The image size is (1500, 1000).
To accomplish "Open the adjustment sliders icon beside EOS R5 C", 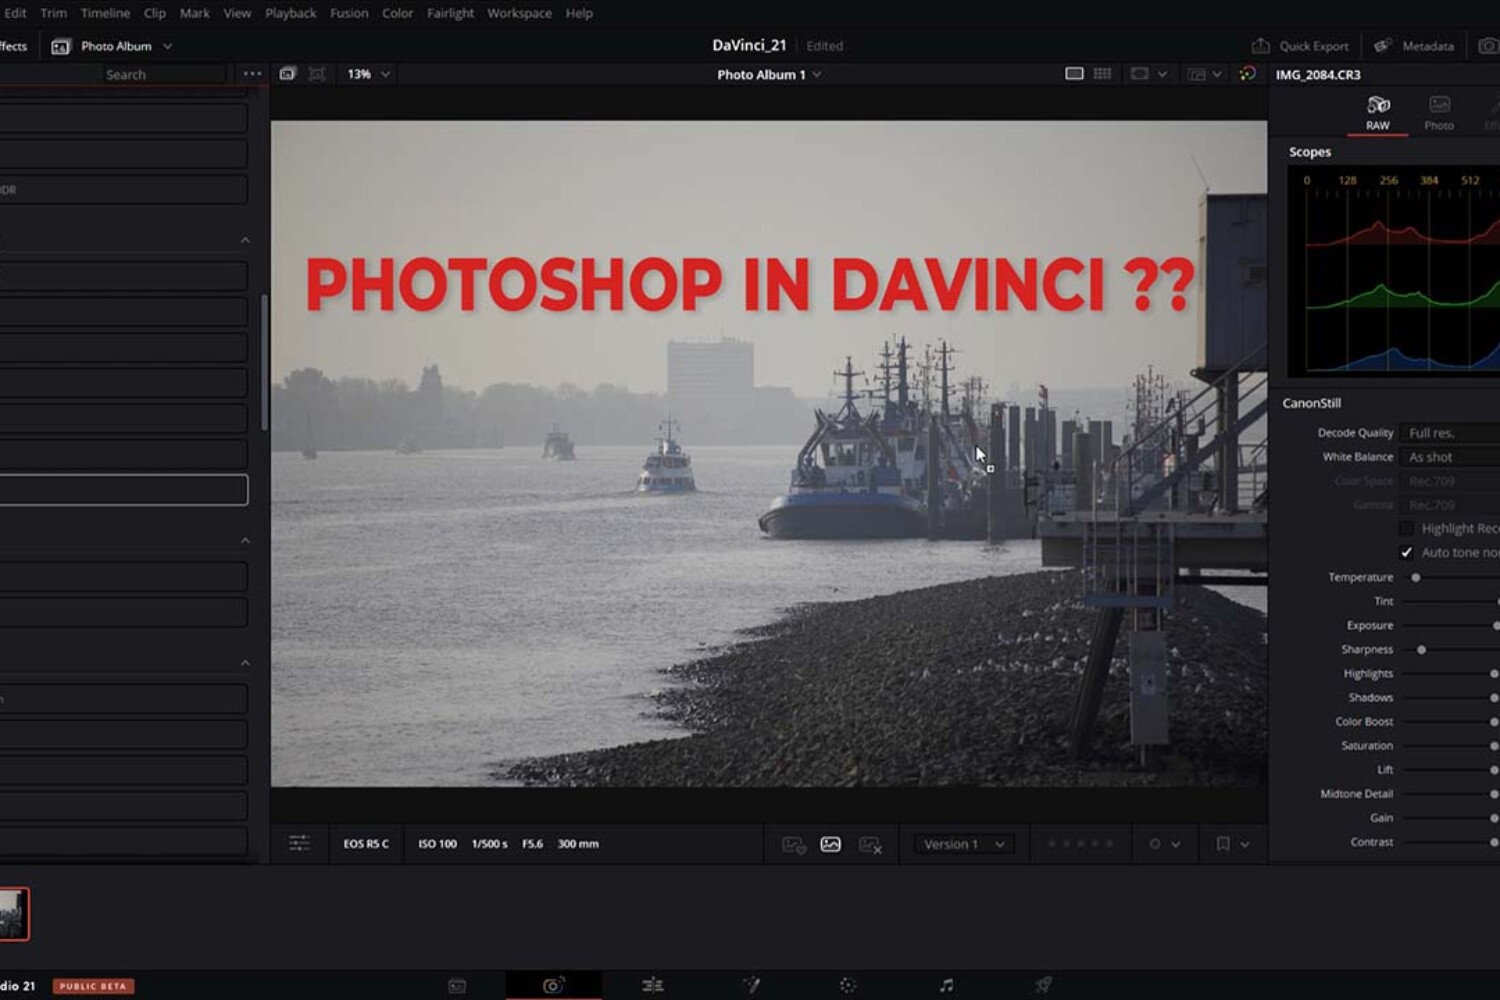I will pos(299,844).
